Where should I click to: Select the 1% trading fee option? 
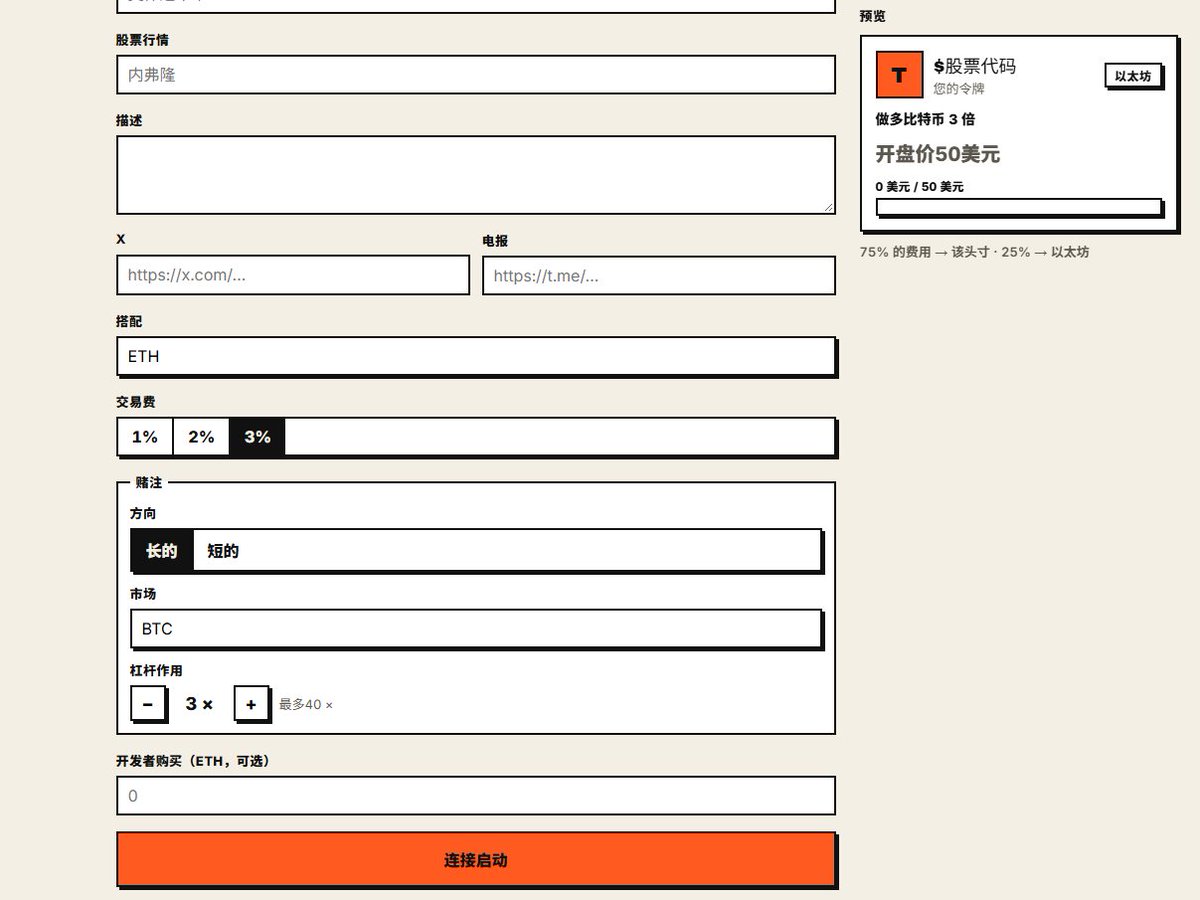tap(145, 437)
